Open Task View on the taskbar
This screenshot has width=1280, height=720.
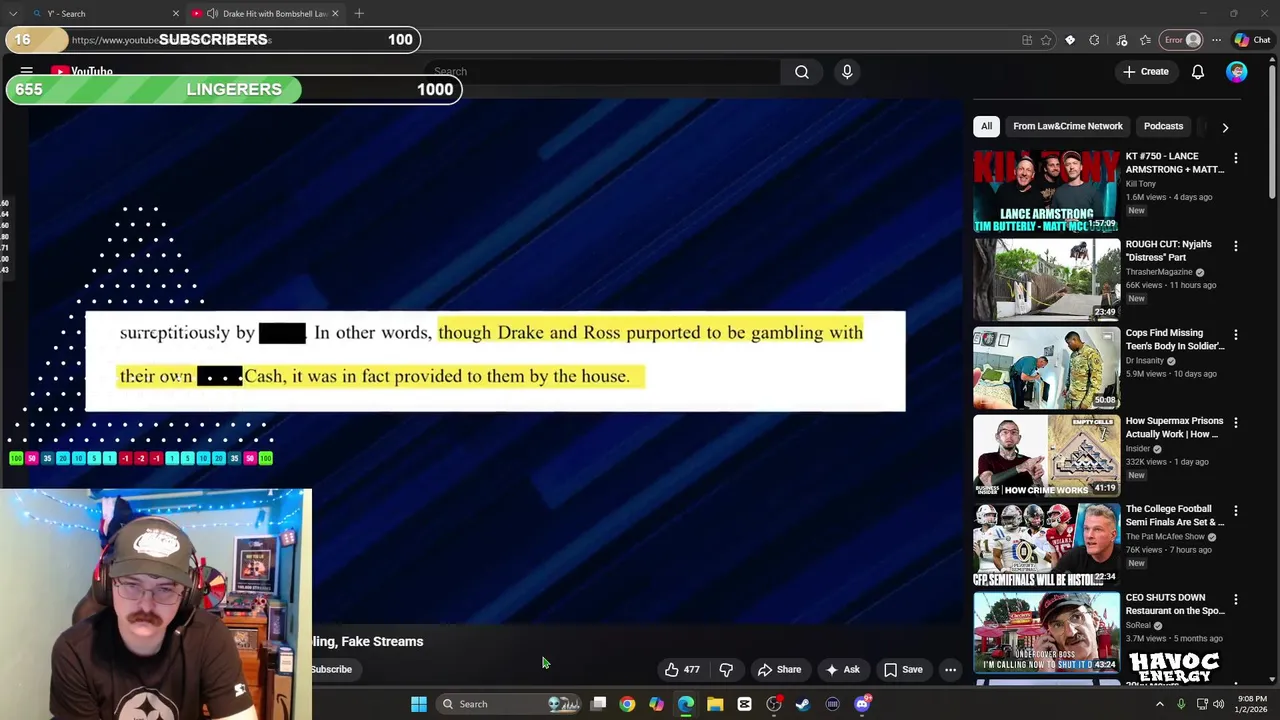pos(598,704)
